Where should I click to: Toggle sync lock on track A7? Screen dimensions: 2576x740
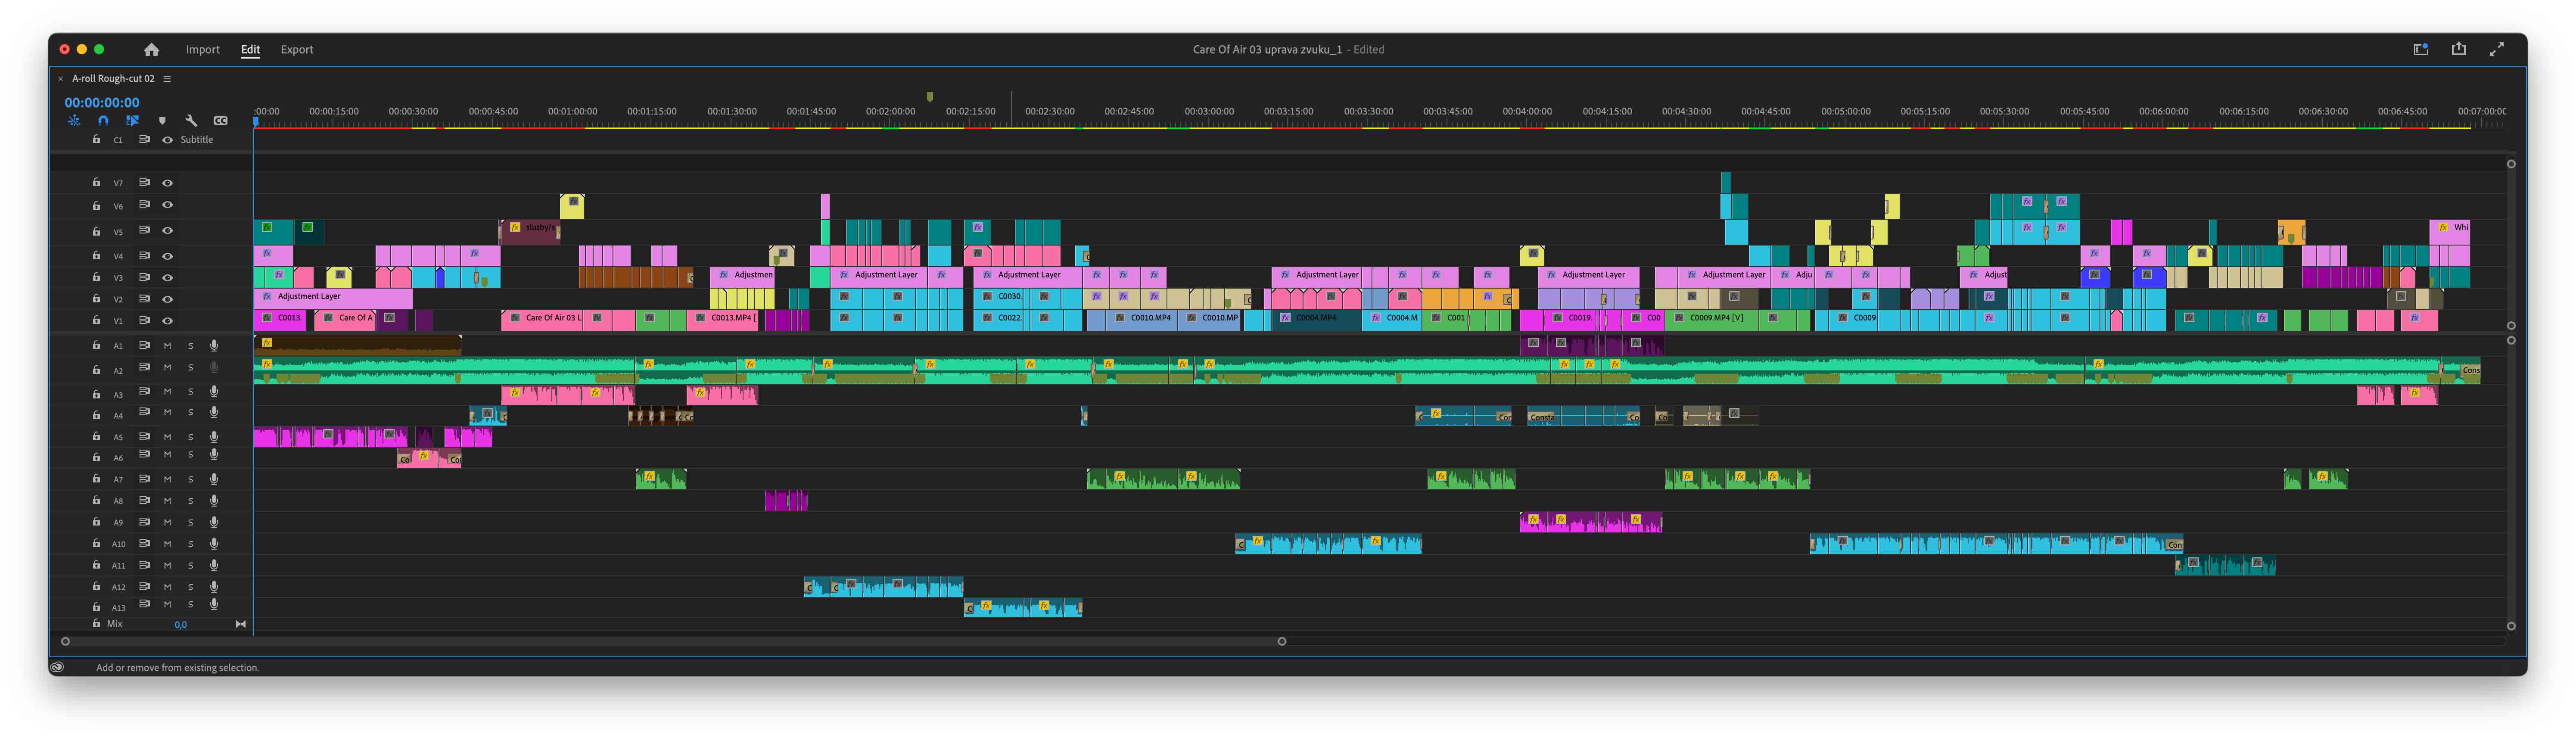coord(144,479)
